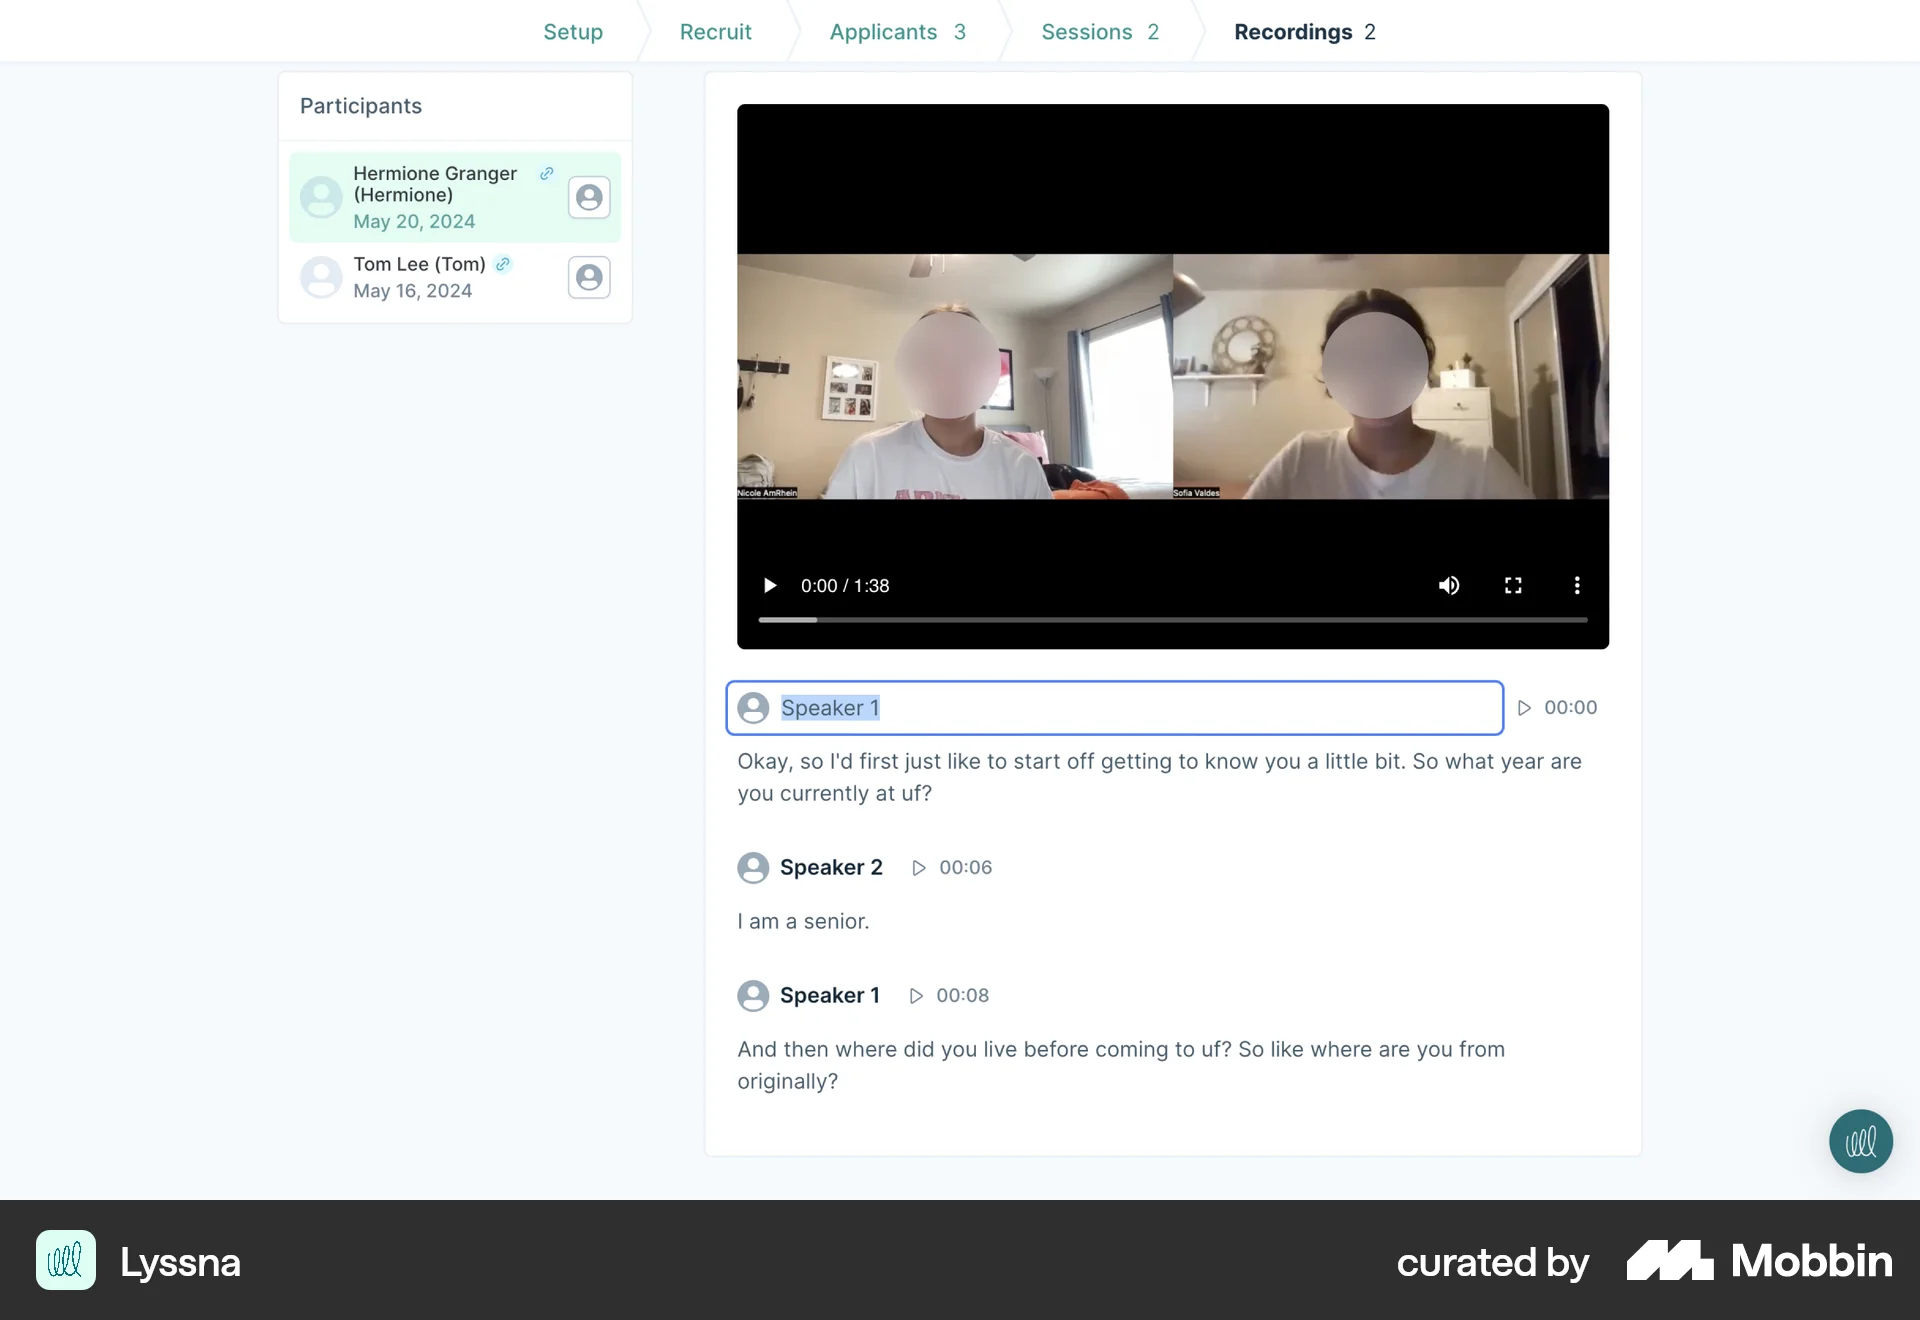Toggle fullscreen on the video player
This screenshot has width=1920, height=1320.
tap(1513, 585)
